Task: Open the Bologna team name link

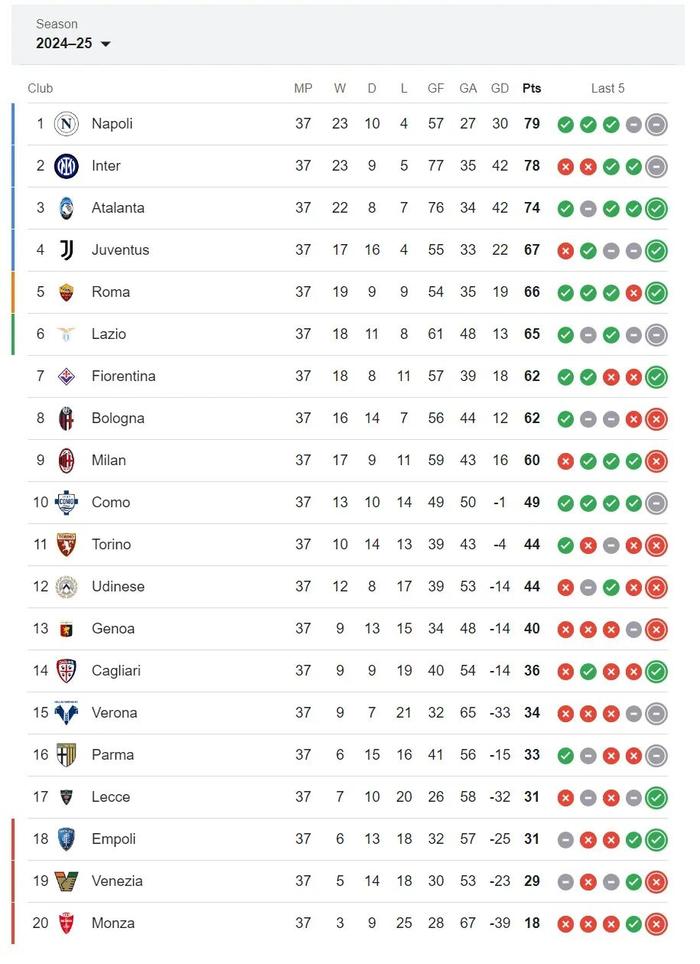Action: tap(117, 418)
